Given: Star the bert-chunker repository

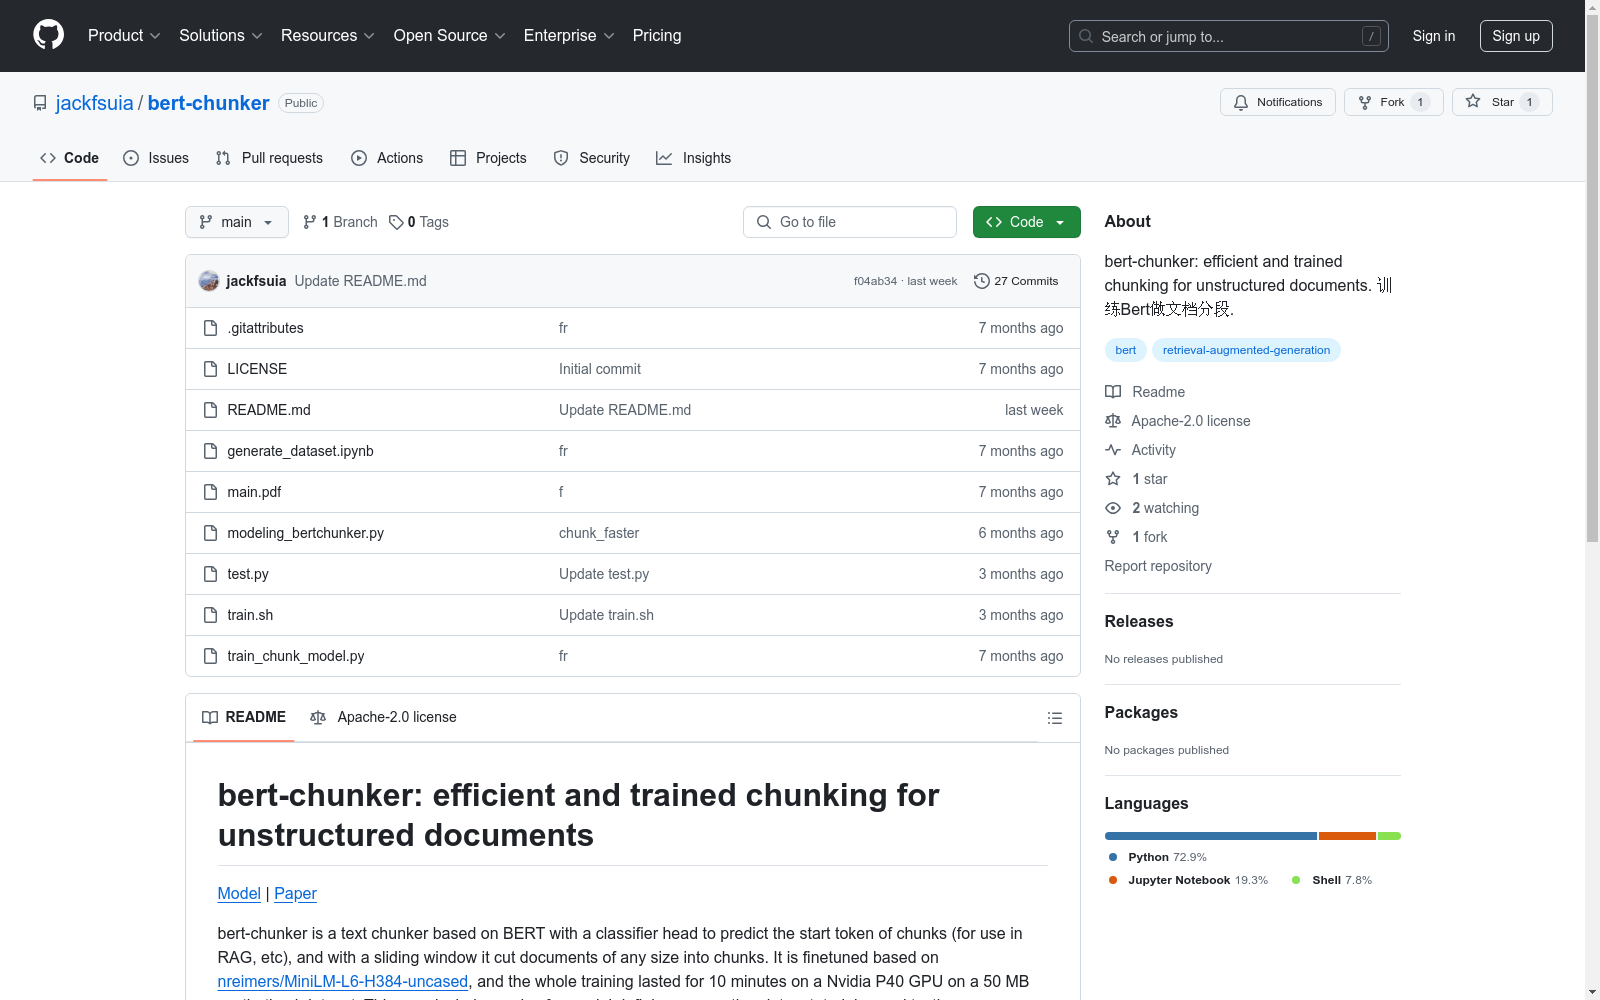Looking at the screenshot, I should (x=1502, y=102).
